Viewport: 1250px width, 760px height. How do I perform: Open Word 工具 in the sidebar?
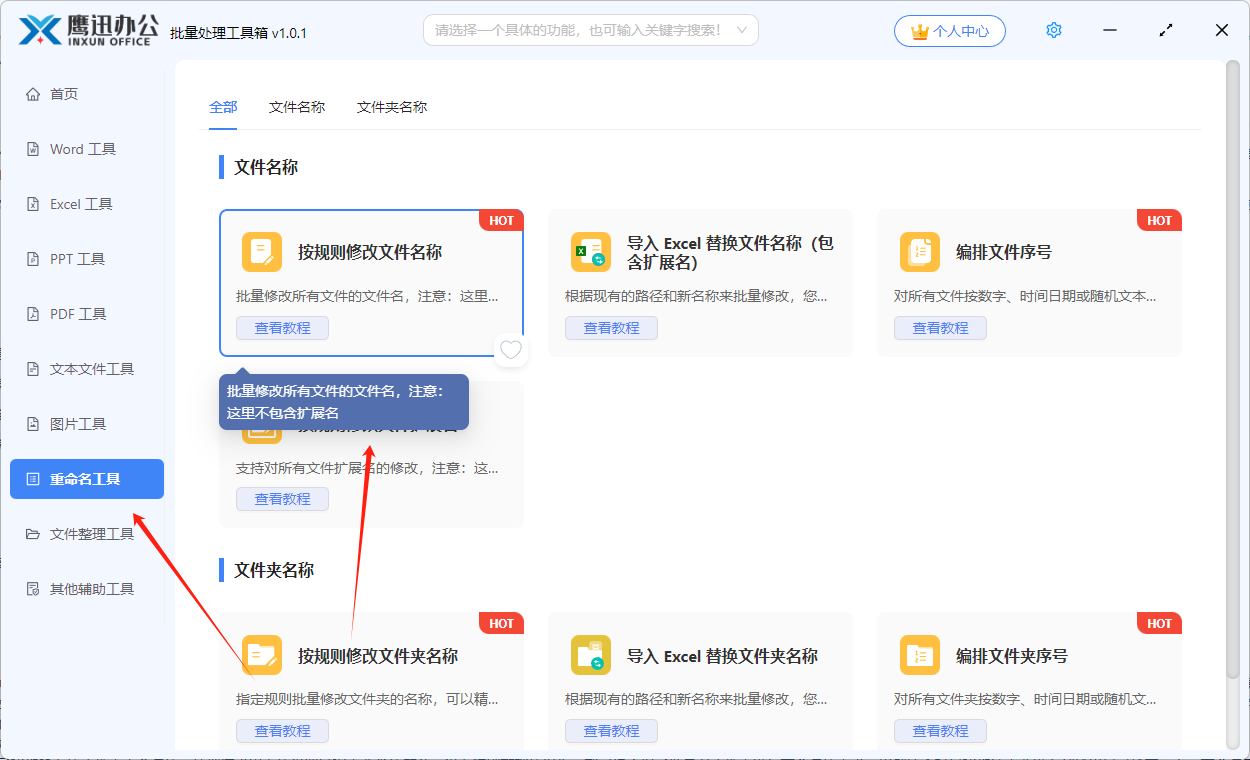pyautogui.click(x=87, y=149)
